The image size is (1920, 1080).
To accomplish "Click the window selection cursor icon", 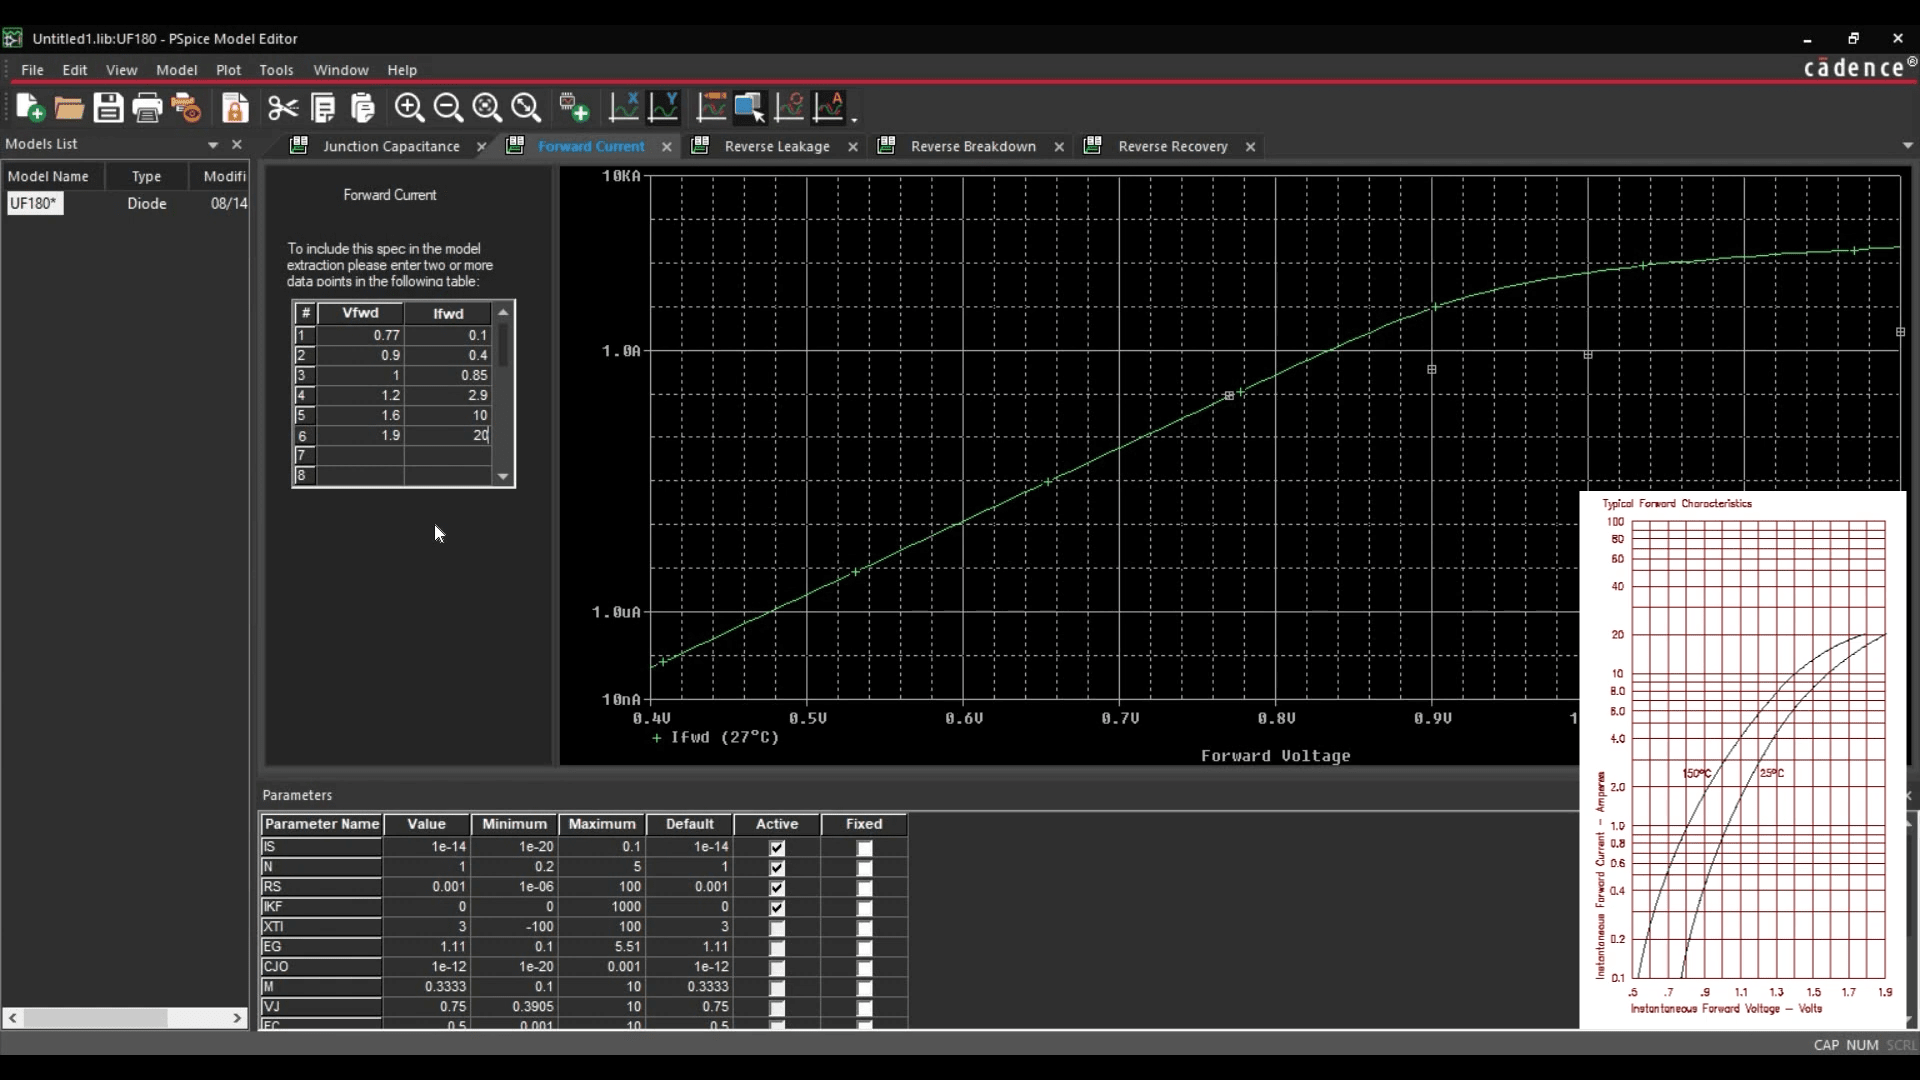I will [750, 107].
